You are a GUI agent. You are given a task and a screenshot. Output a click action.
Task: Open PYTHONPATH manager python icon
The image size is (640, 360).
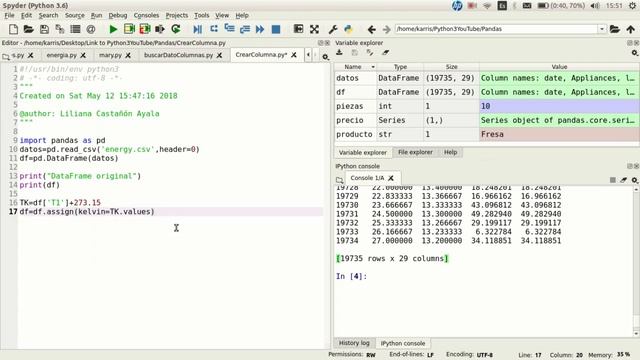348,29
